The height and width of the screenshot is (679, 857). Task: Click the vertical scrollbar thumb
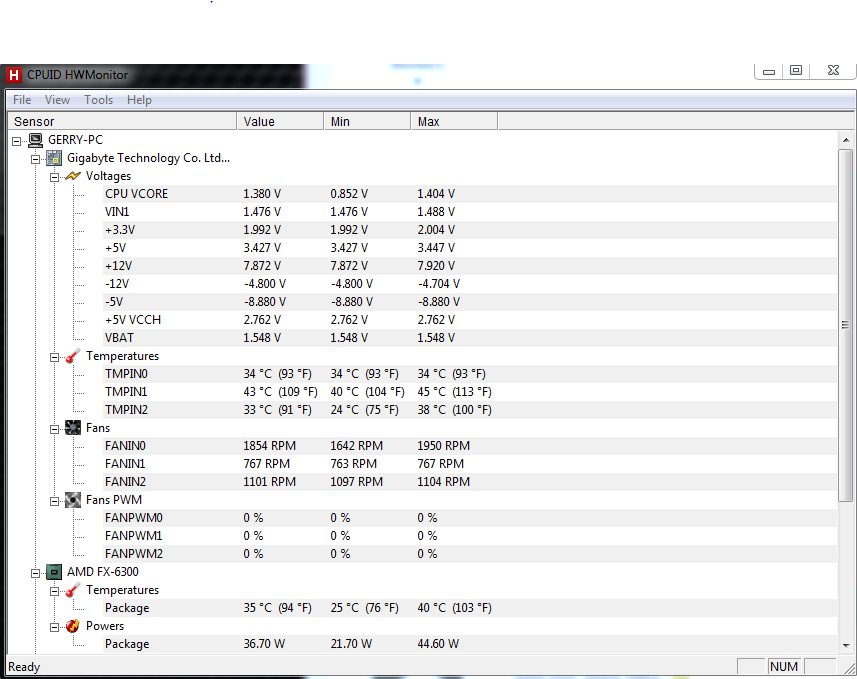click(846, 325)
